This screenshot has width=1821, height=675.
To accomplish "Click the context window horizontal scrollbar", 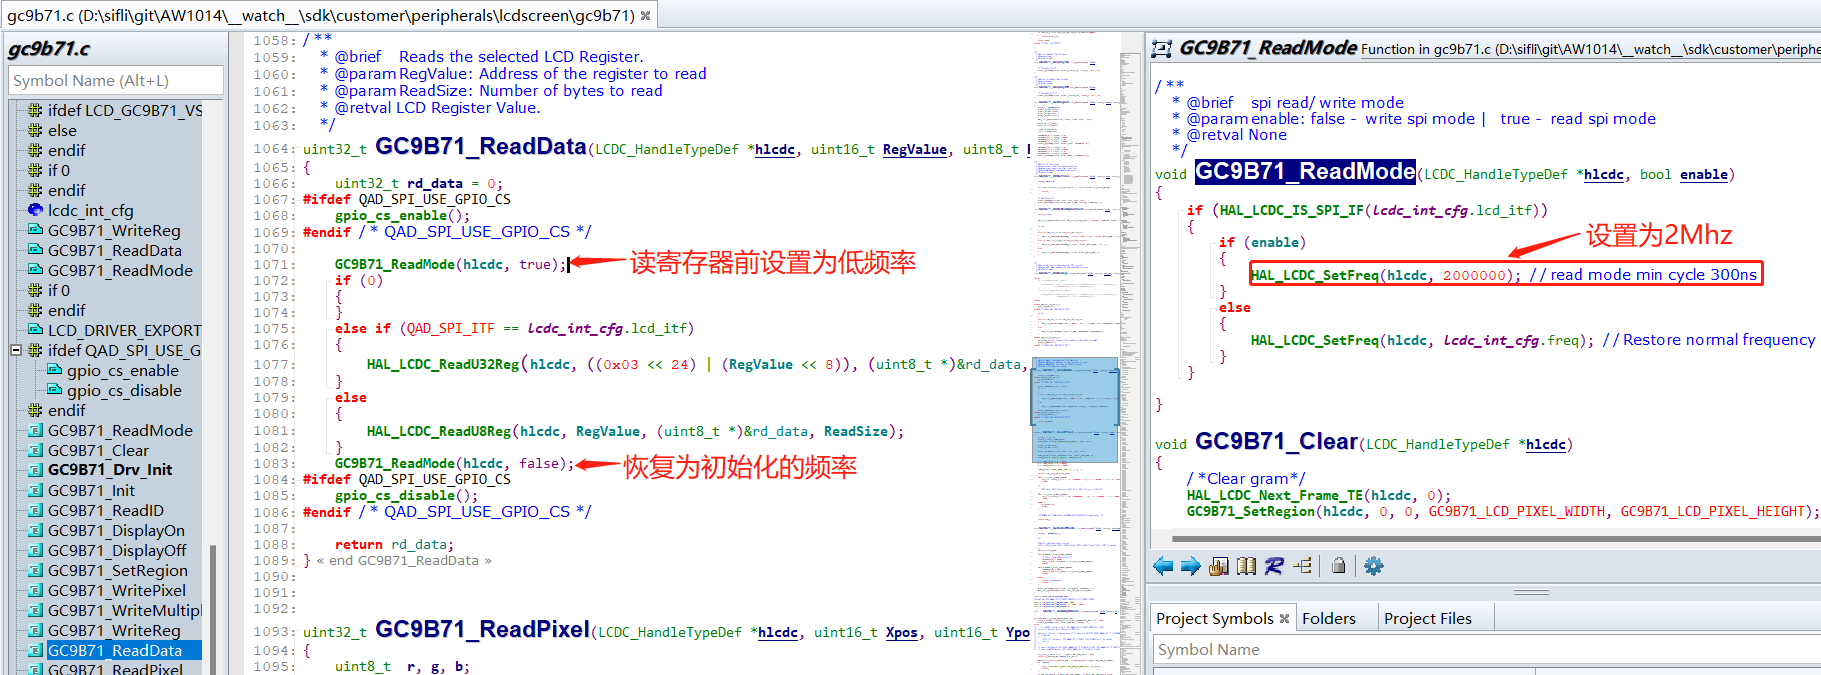I will 1496,539.
